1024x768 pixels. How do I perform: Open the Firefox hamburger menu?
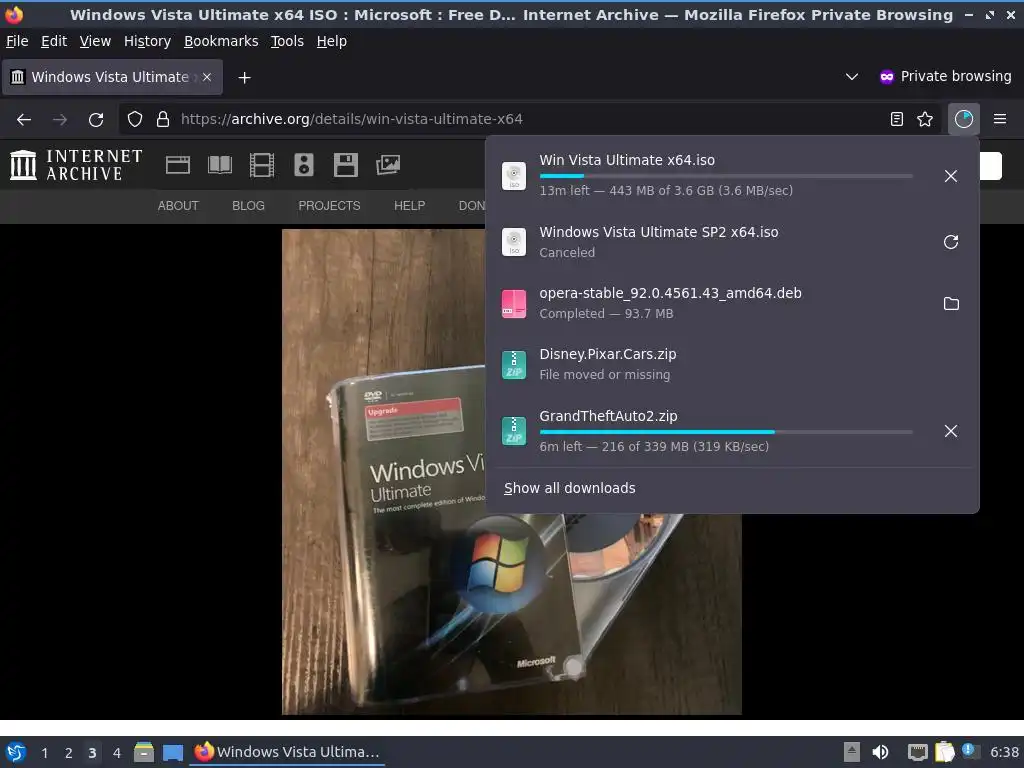pos(999,119)
